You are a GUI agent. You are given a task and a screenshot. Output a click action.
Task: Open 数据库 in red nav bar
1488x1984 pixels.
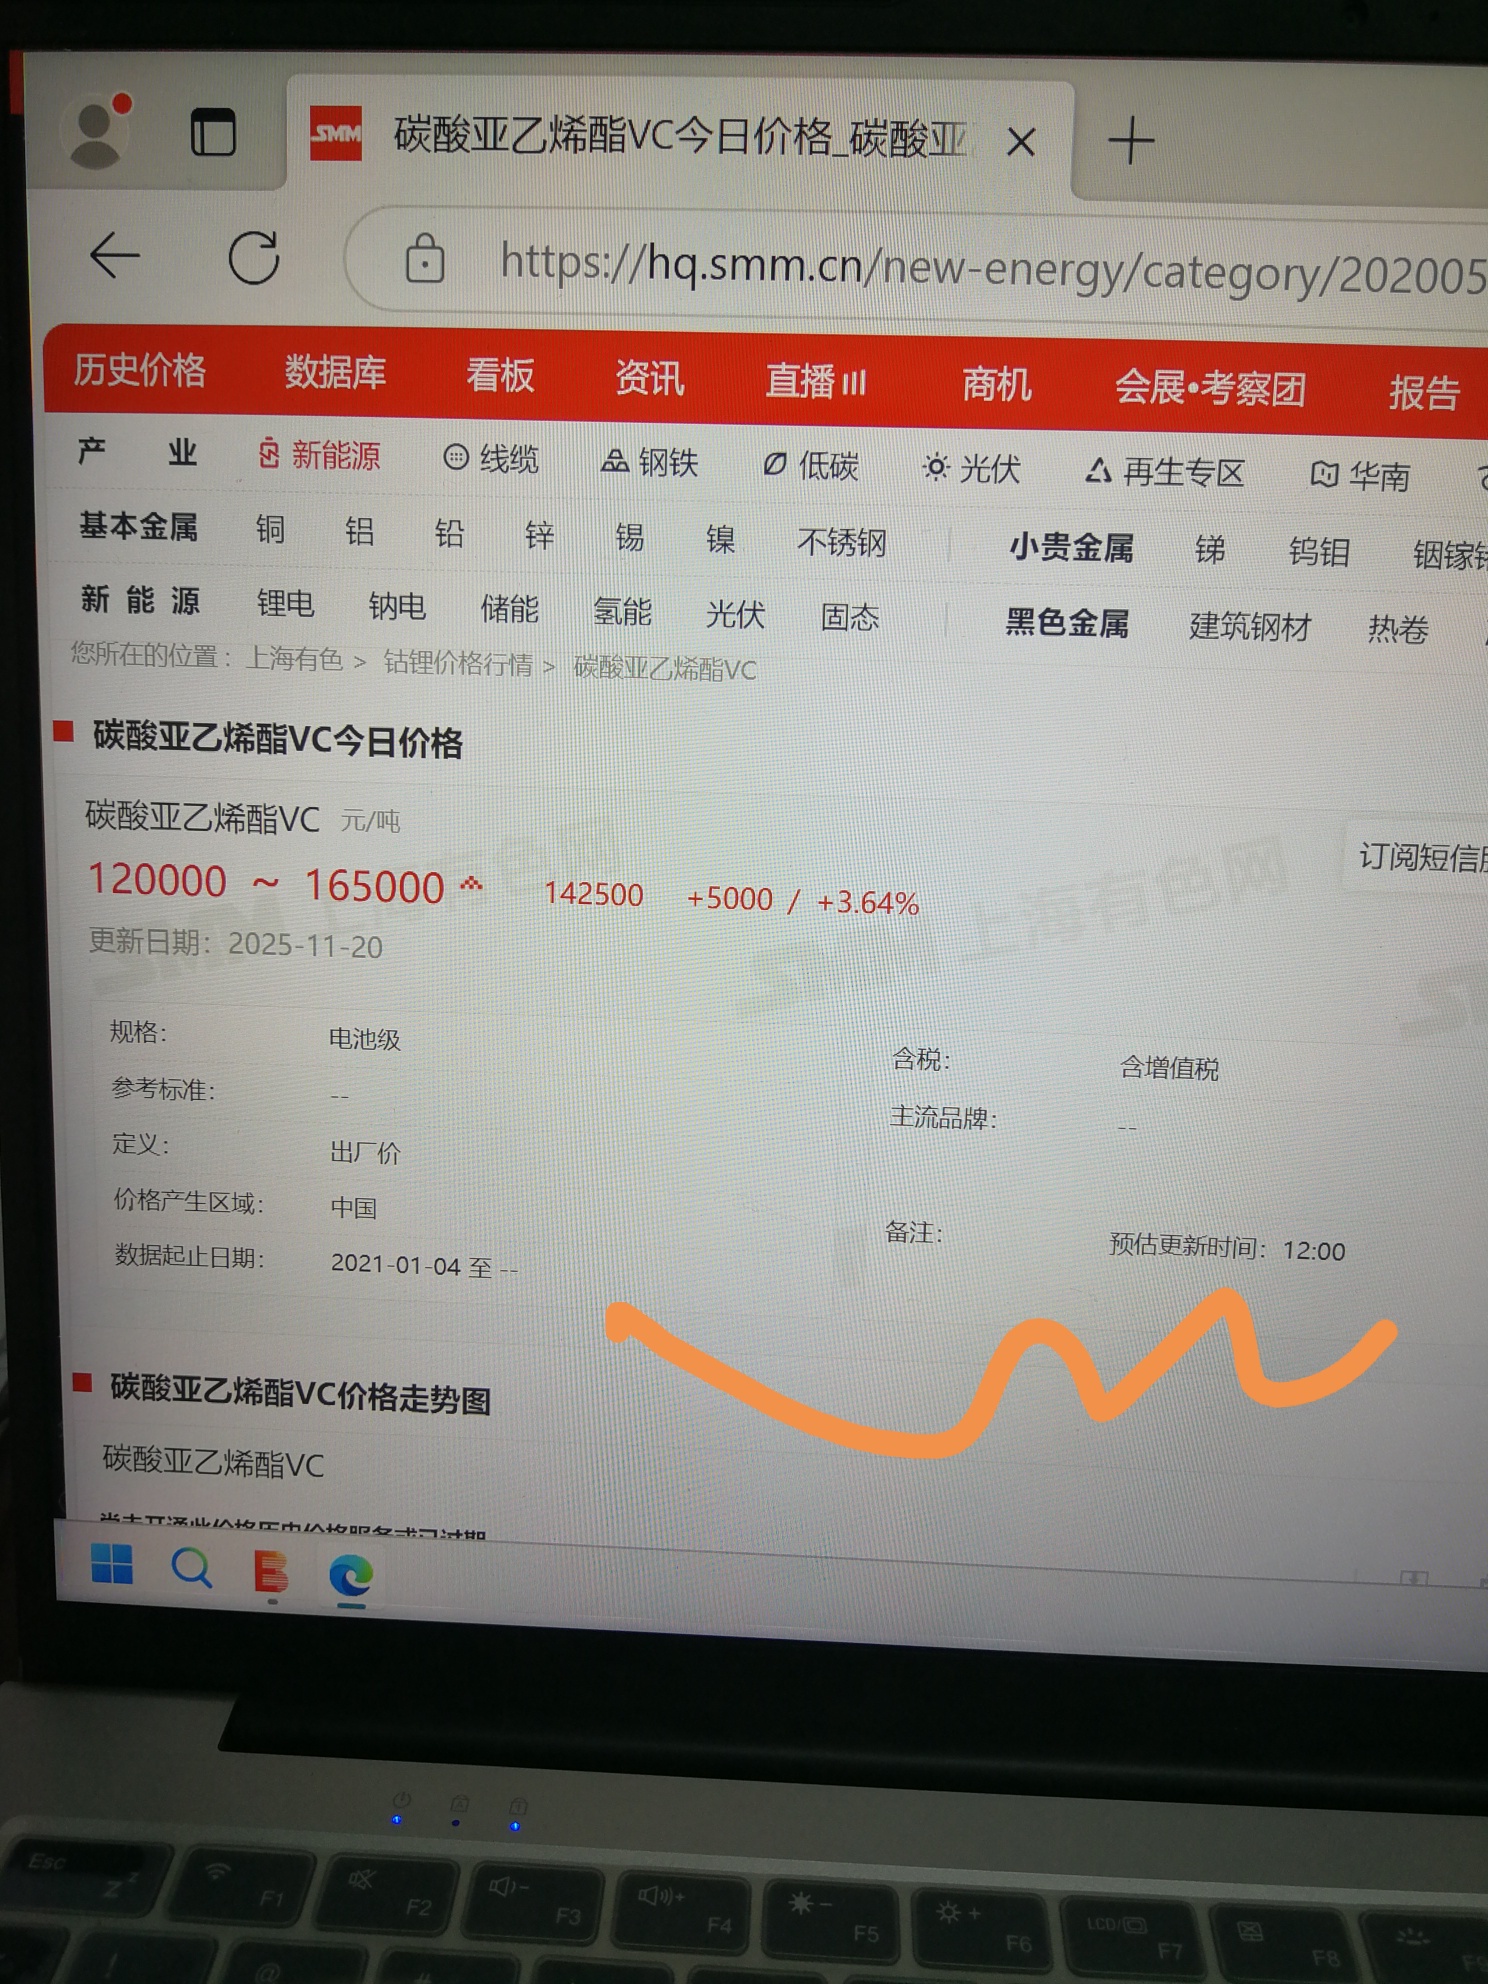[x=335, y=372]
